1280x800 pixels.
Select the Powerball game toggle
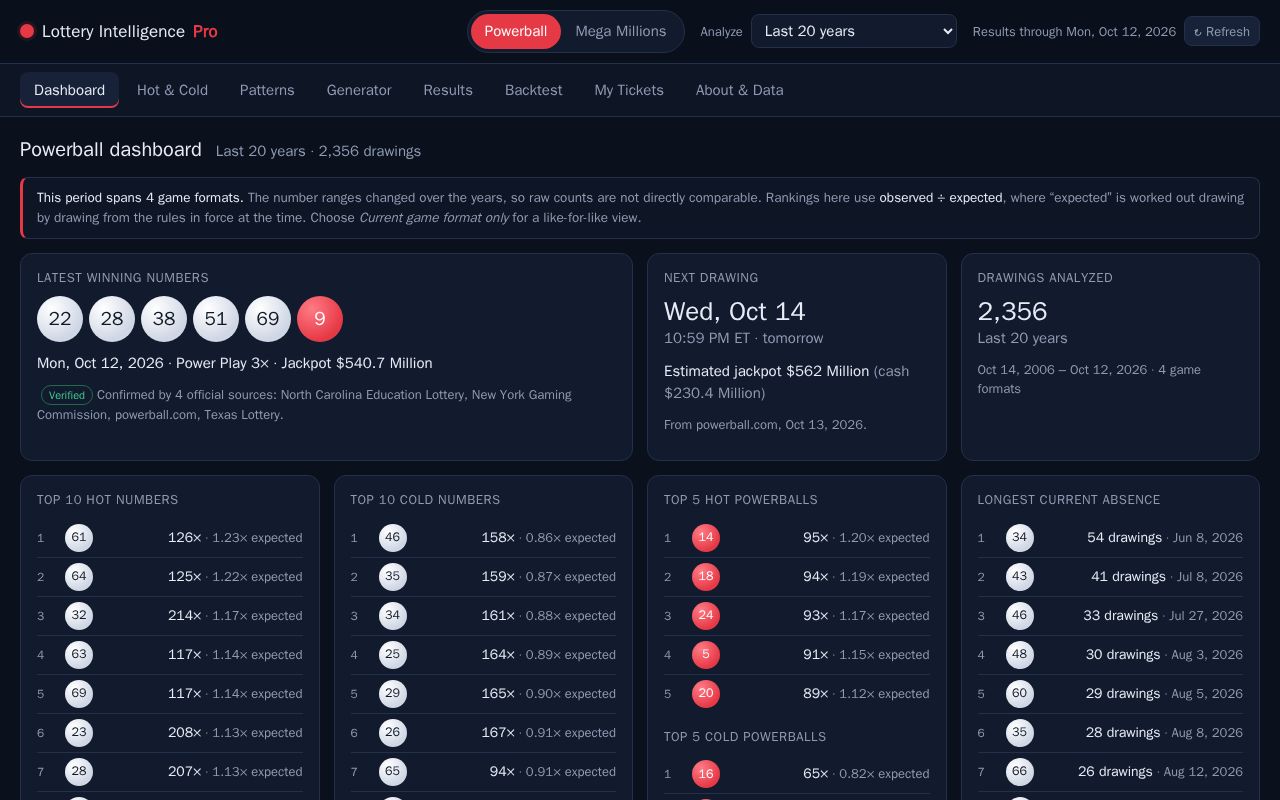tap(515, 31)
